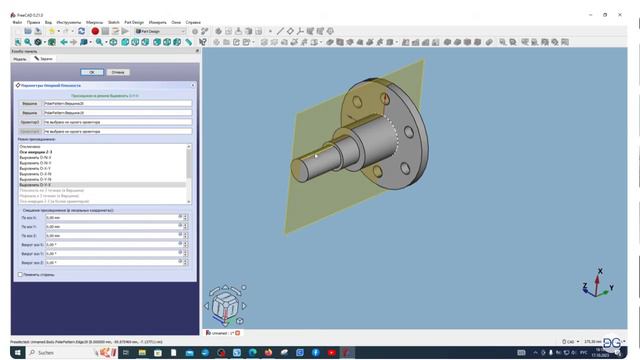Confirm with the OK button

click(92, 72)
